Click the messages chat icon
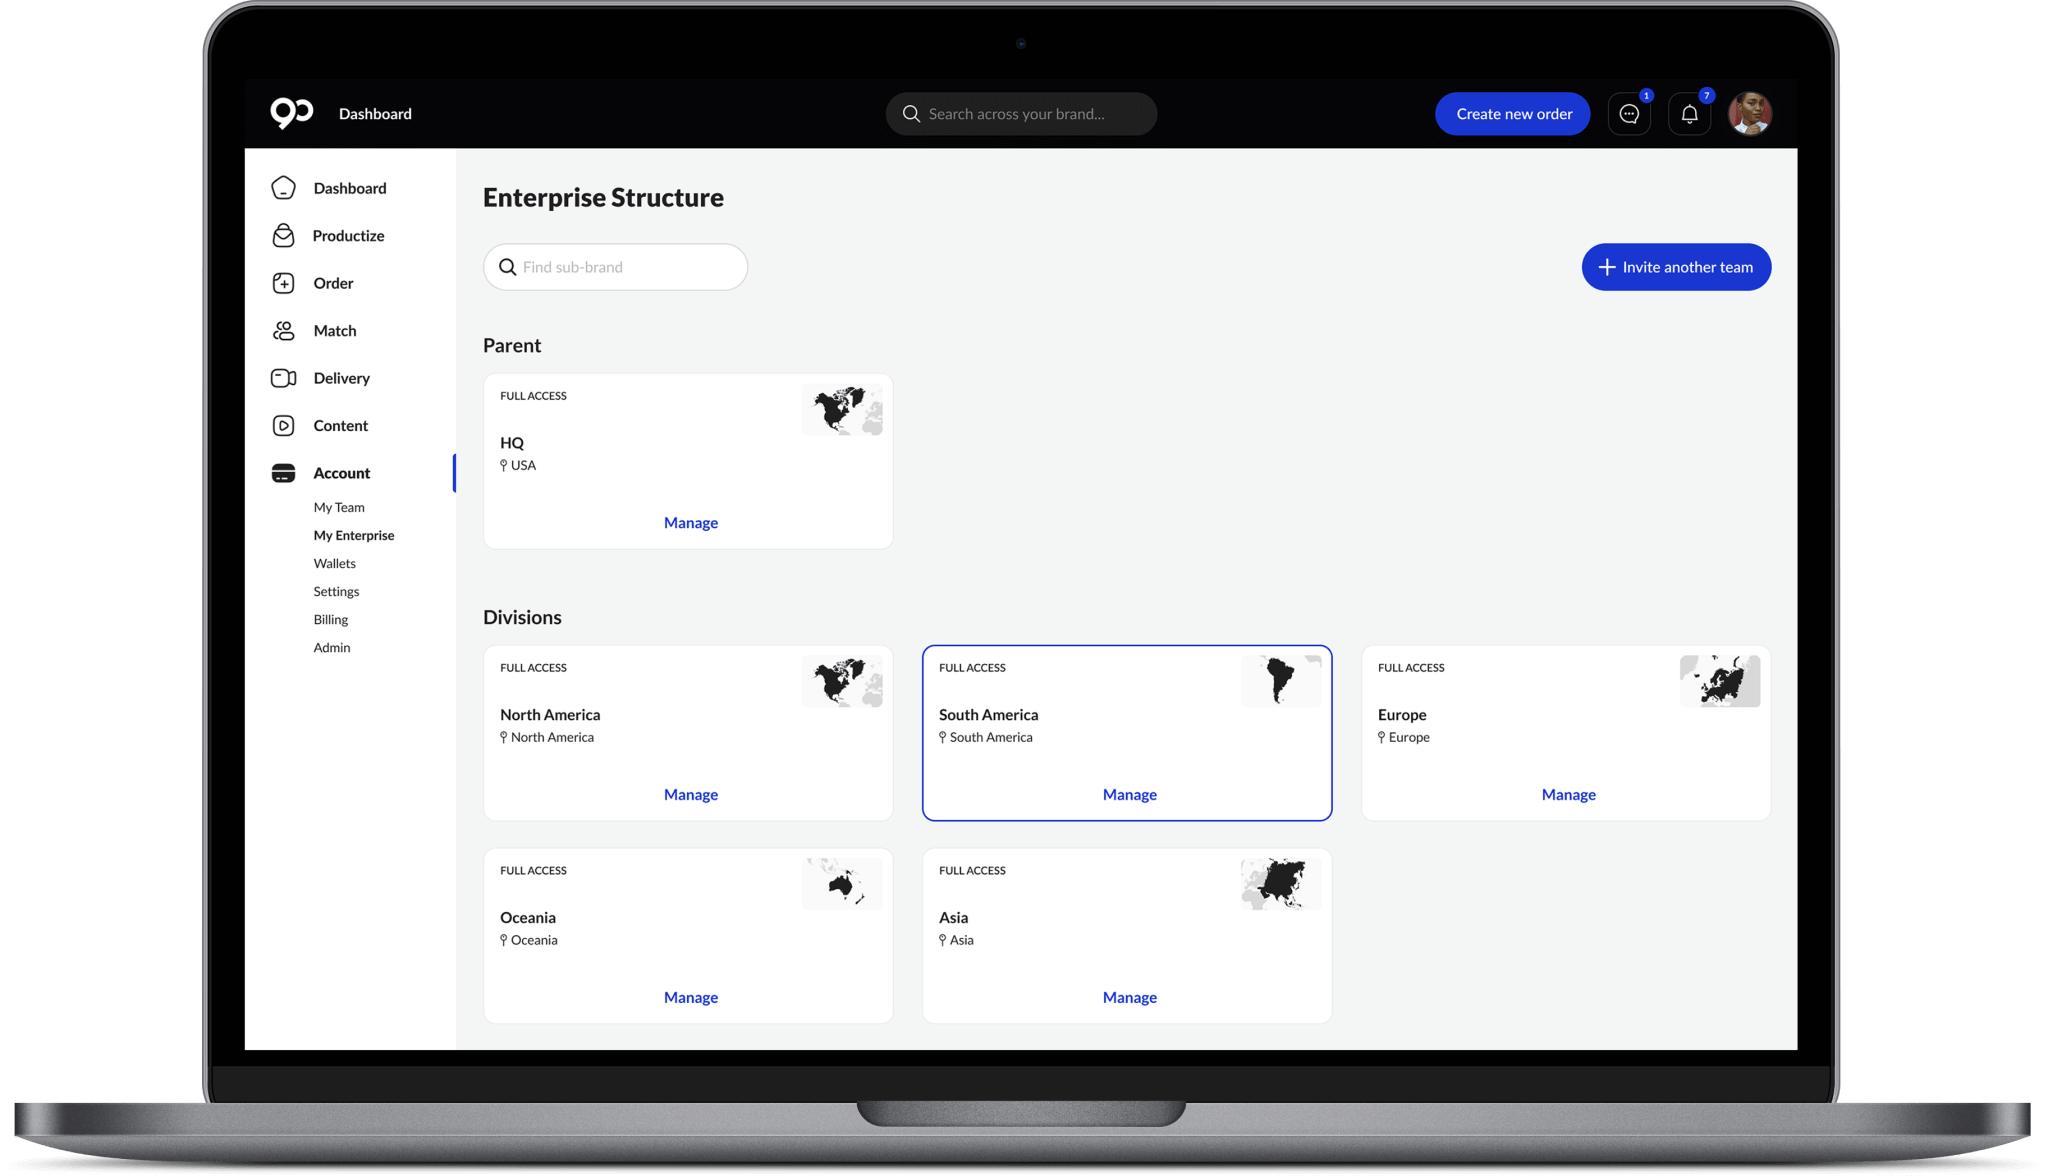The image size is (2048, 1176). pyautogui.click(x=1630, y=113)
